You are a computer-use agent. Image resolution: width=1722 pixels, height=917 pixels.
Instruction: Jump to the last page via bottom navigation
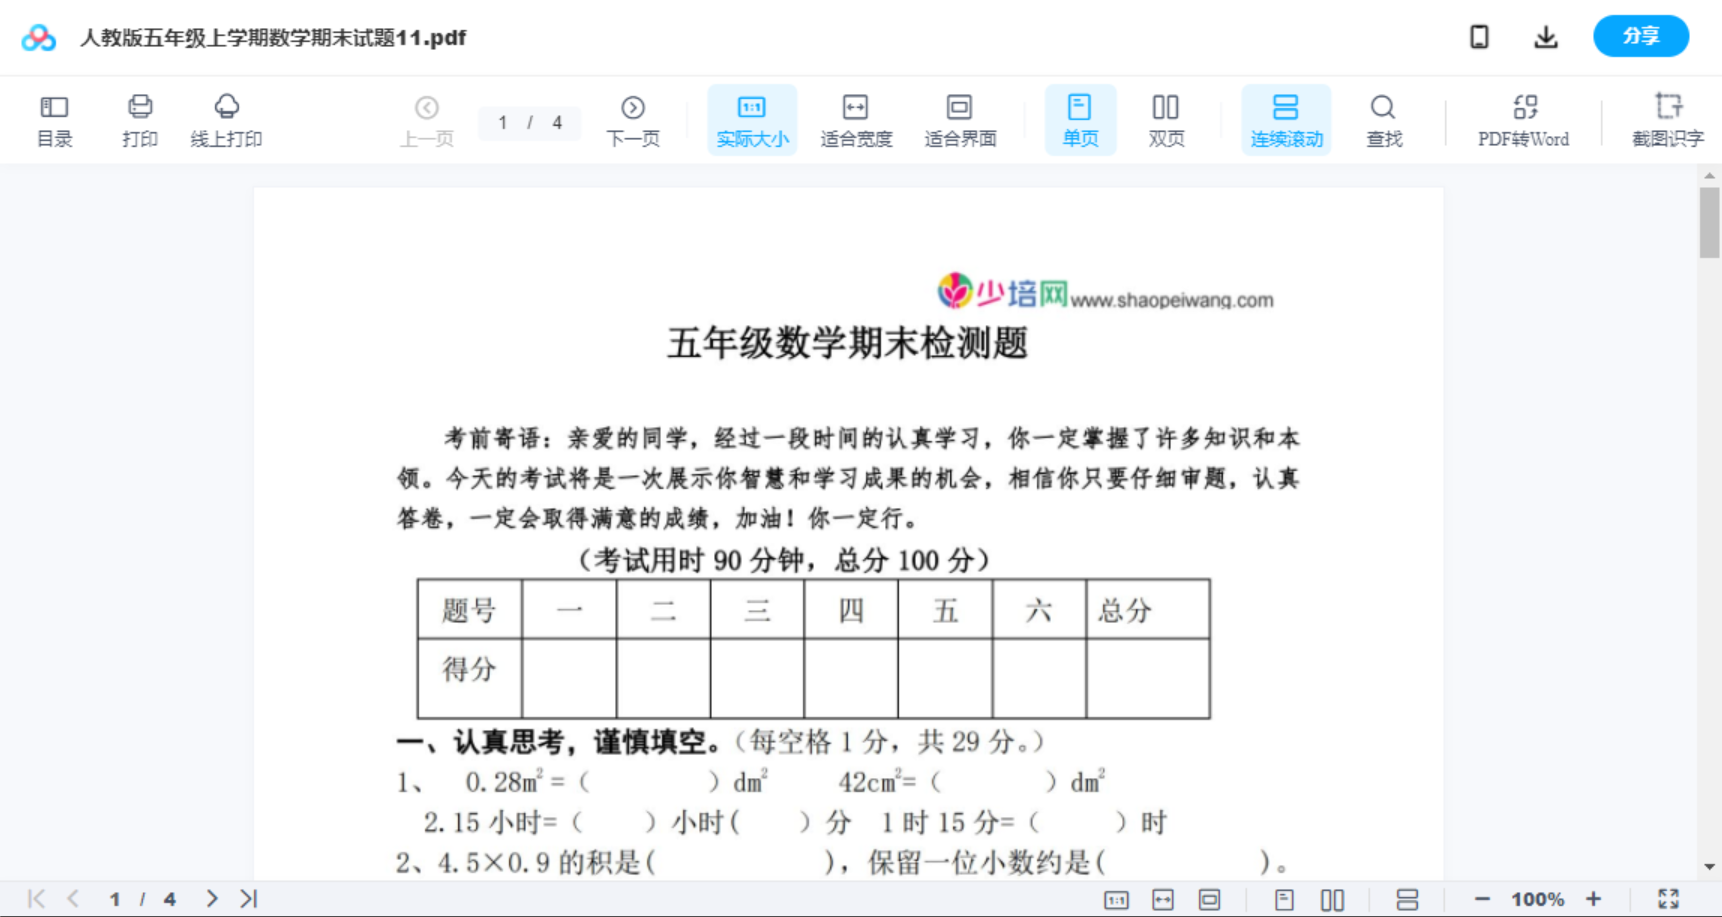tap(246, 898)
